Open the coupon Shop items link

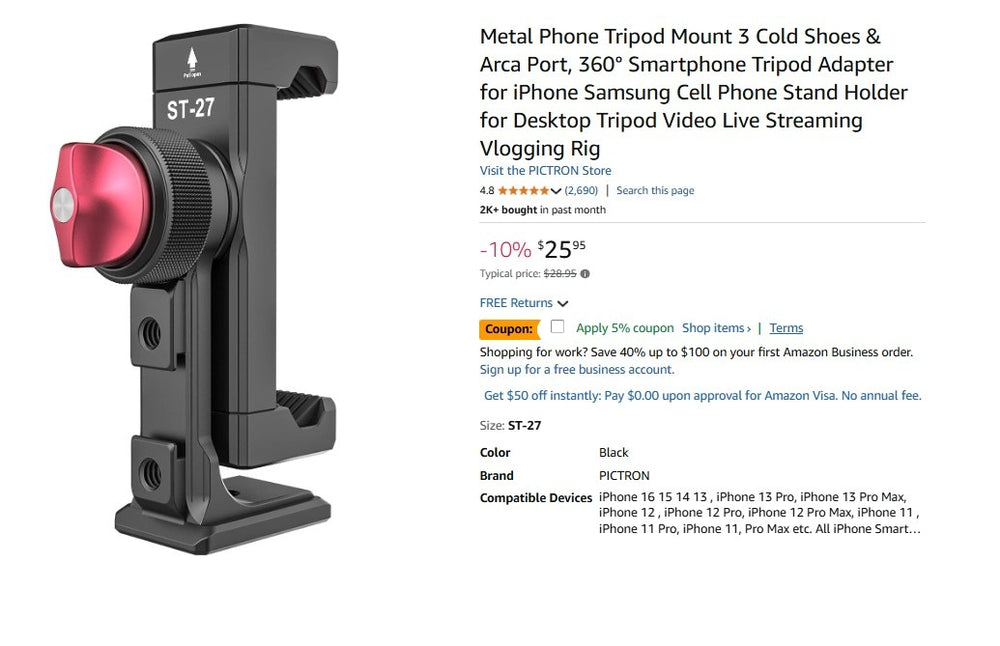715,328
